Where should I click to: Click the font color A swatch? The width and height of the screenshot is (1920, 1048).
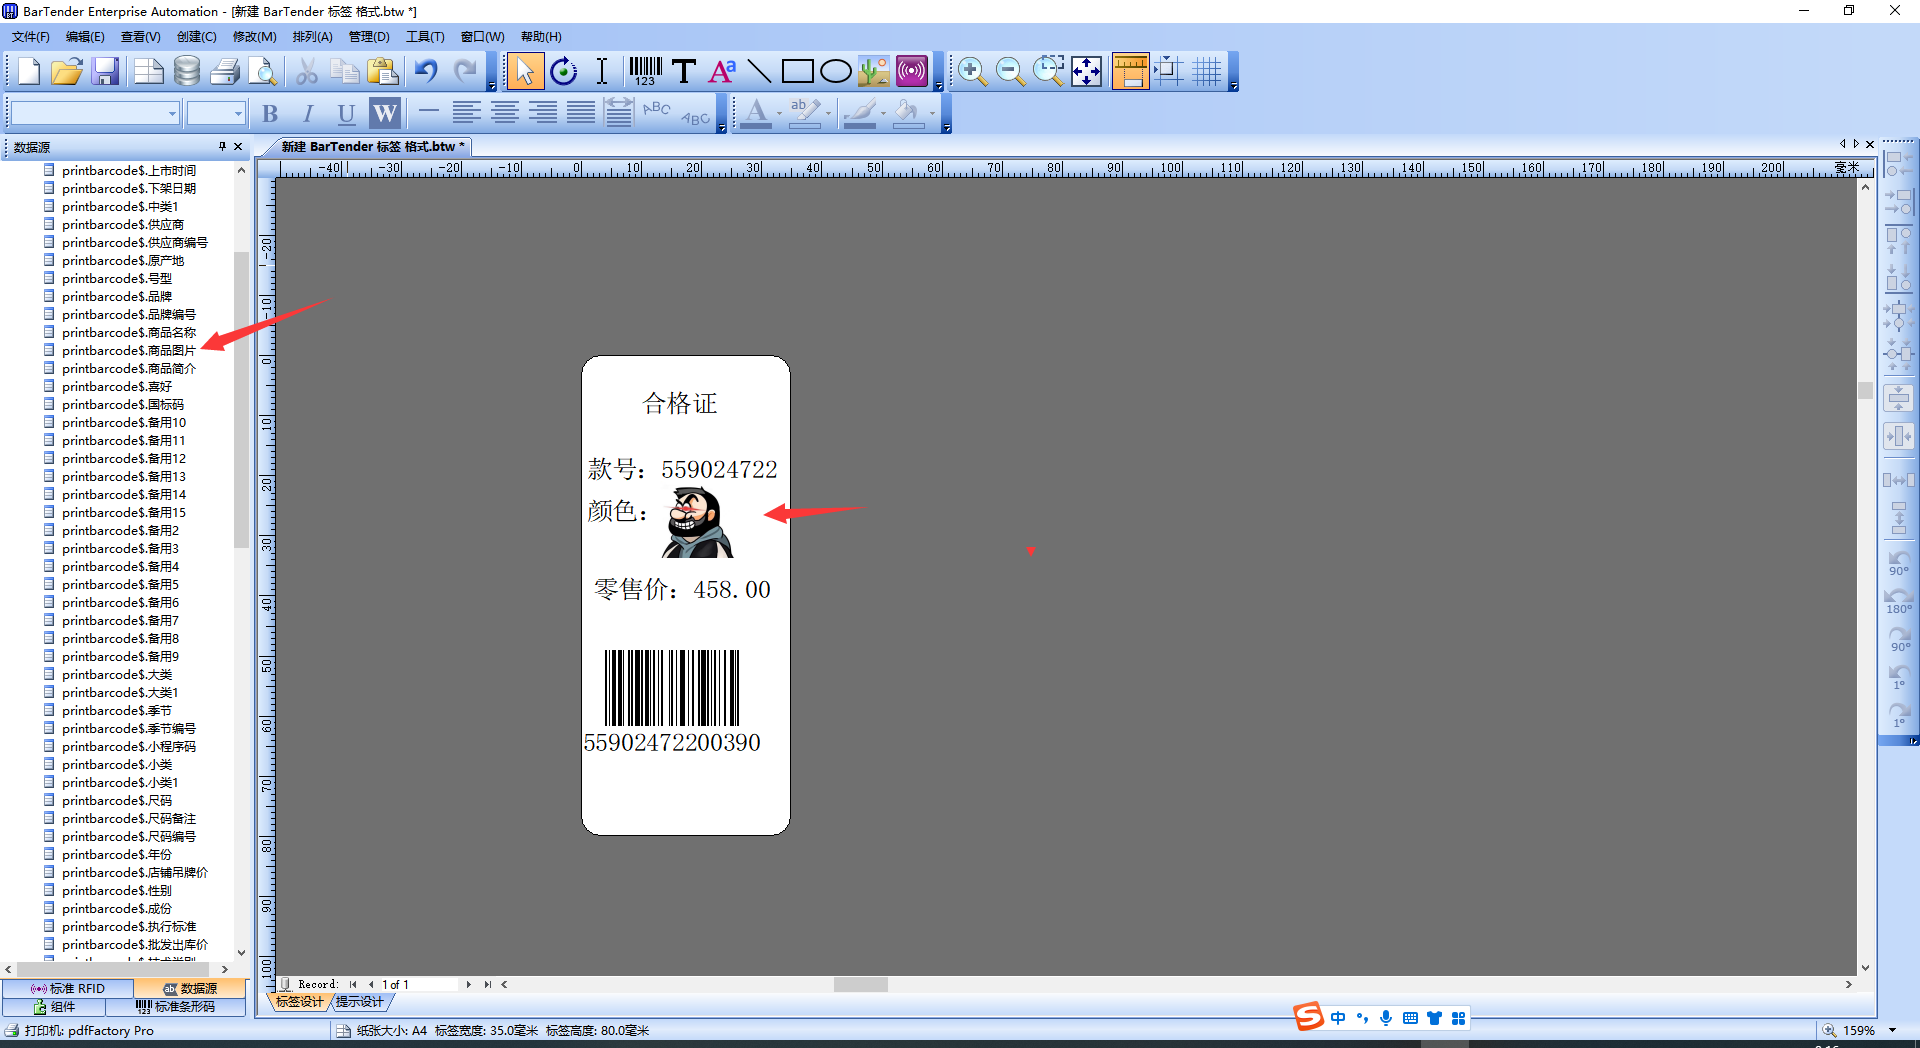click(x=756, y=114)
